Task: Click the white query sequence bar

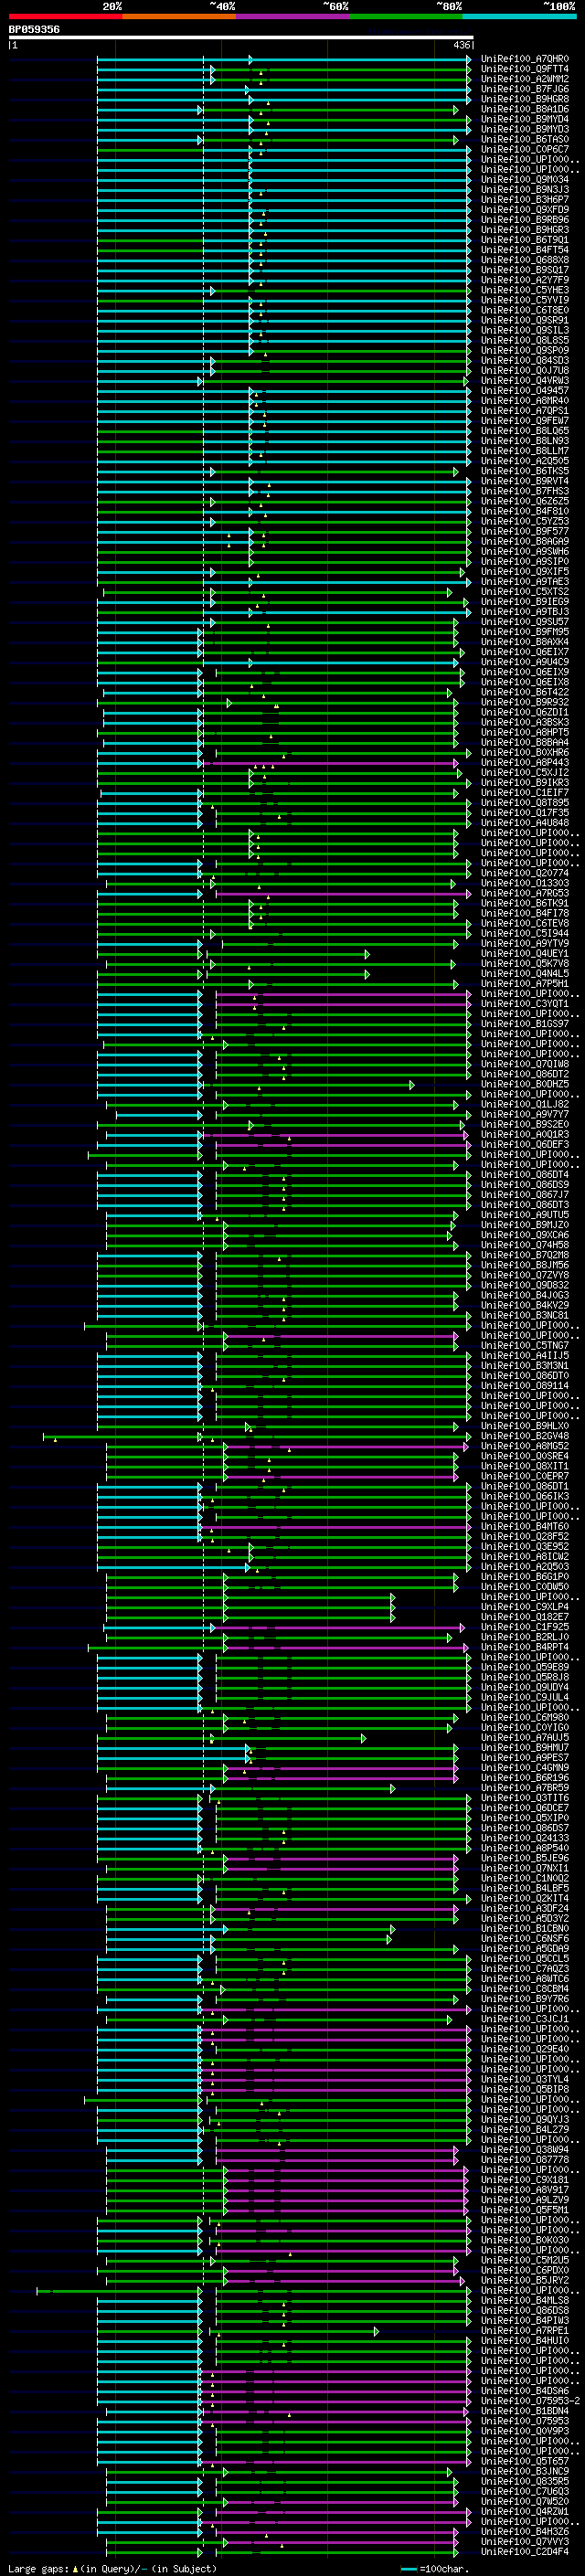Action: tap(241, 37)
